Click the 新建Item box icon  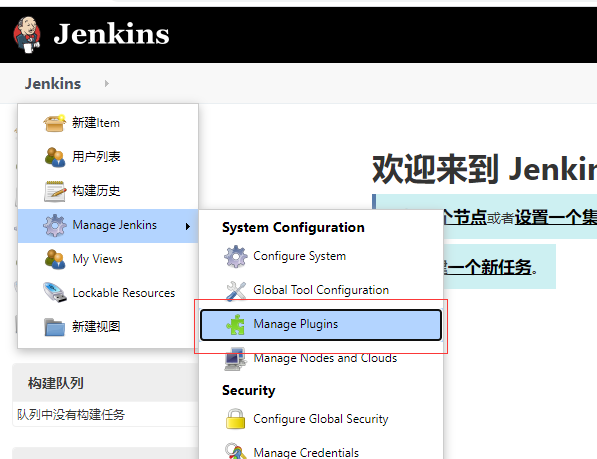click(x=54, y=123)
